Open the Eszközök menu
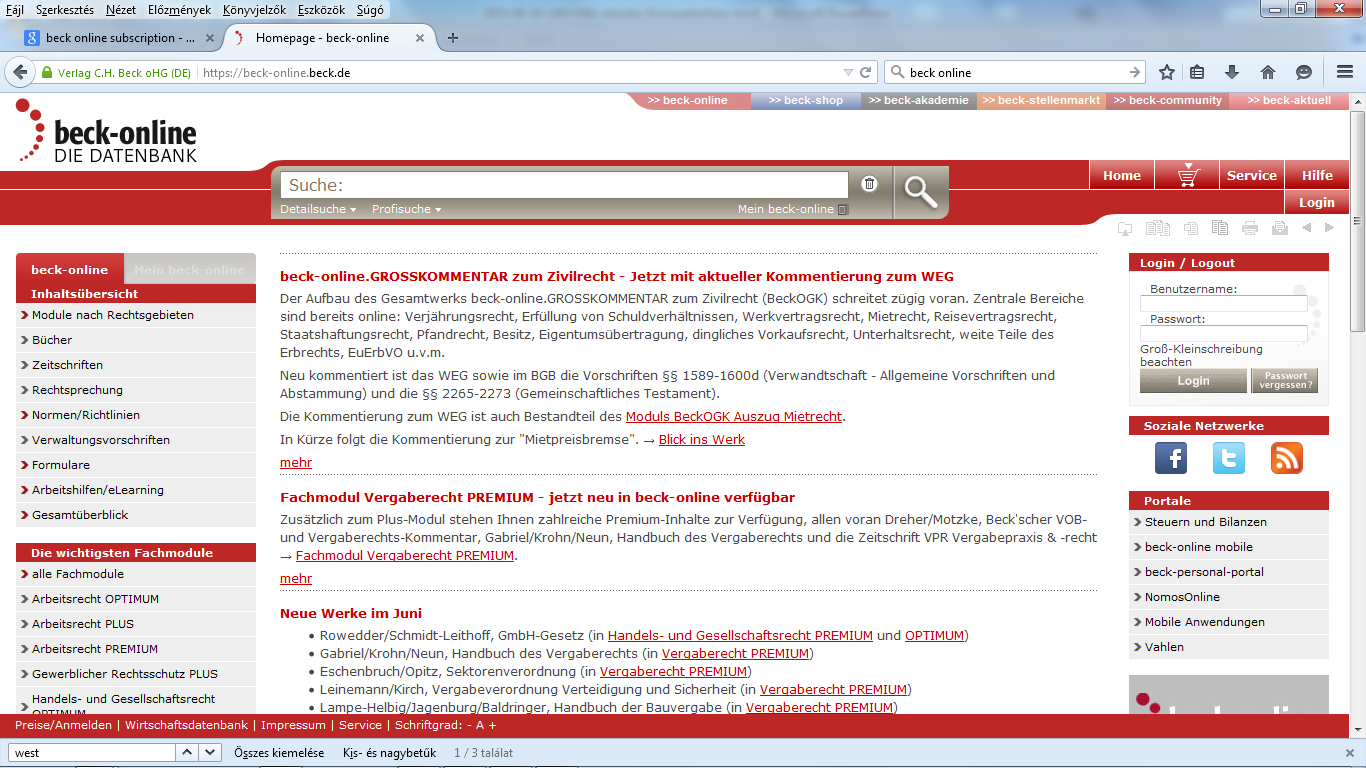Screen dimensions: 1366x768 pos(322,9)
